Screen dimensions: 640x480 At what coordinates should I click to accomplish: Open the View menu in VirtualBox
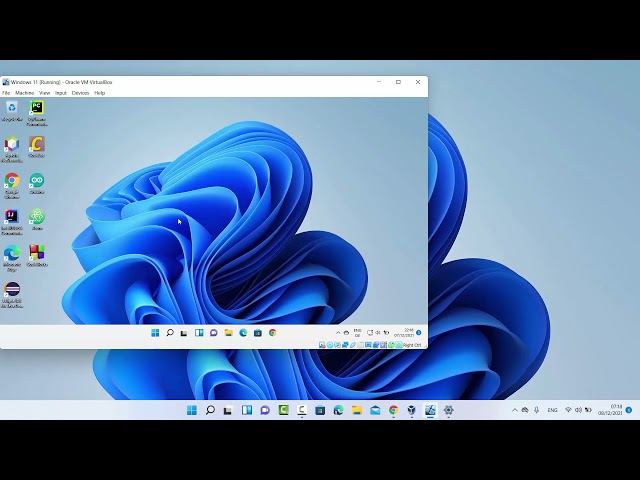[44, 93]
